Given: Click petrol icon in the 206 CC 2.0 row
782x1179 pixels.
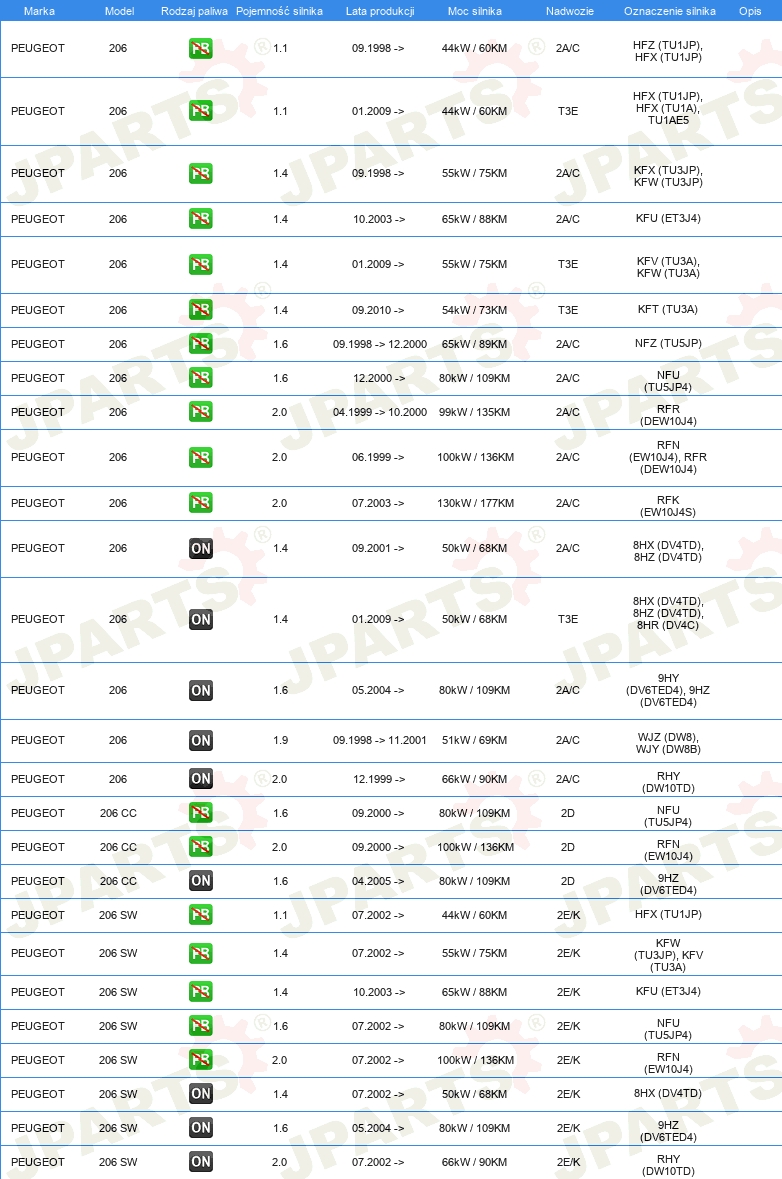Looking at the screenshot, I should [x=201, y=847].
